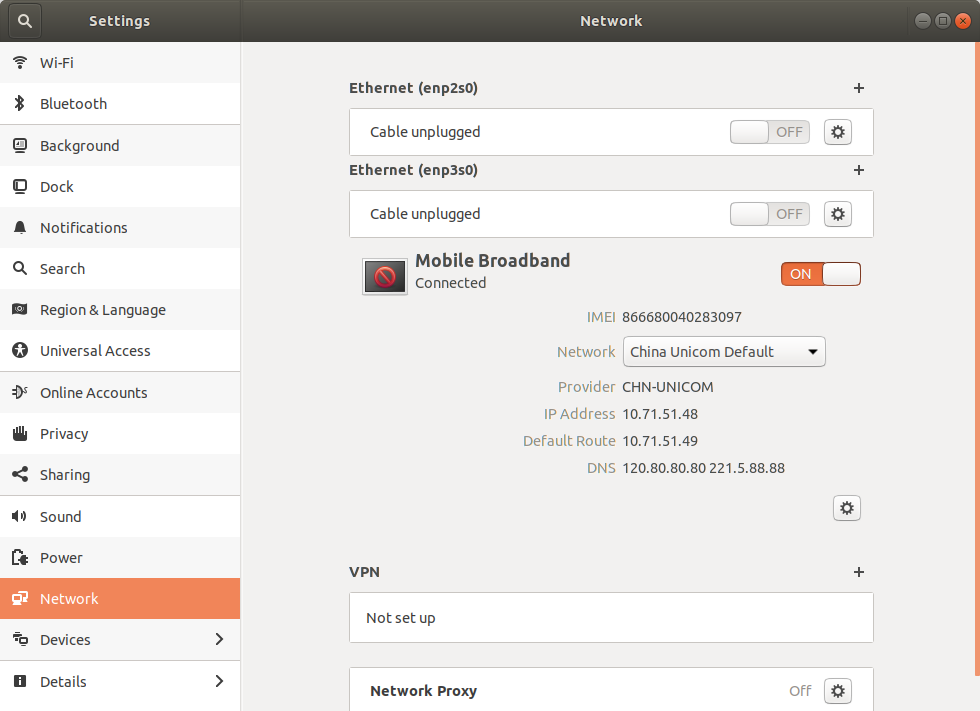This screenshot has height=711, width=980.
Task: Click the Sound speaker icon
Action: coord(20,516)
